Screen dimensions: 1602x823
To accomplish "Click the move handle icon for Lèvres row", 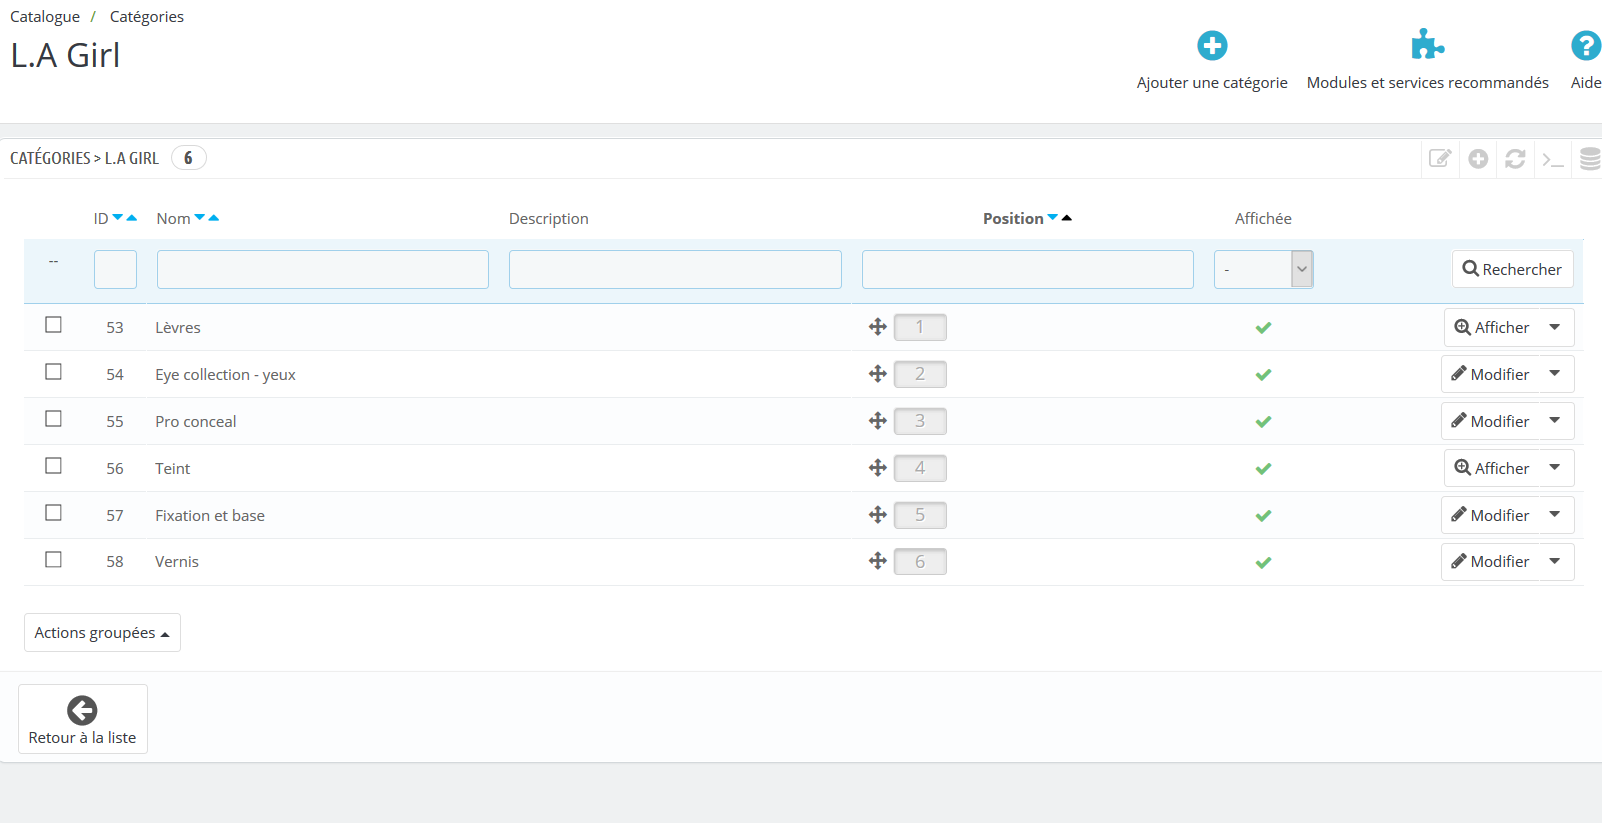I will coord(878,327).
